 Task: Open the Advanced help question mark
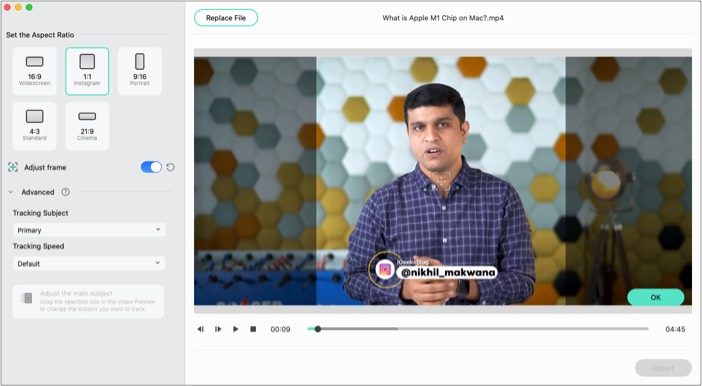65,192
